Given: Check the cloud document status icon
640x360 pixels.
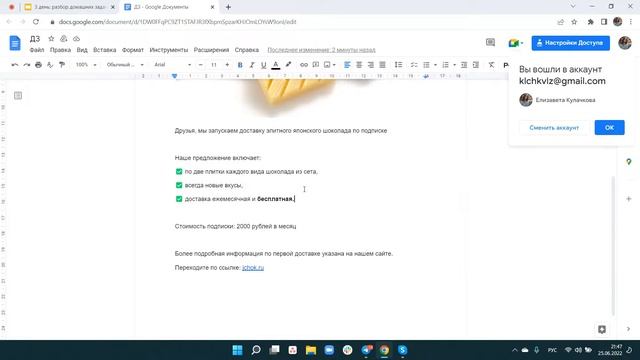Looking at the screenshot, I should point(76,39).
